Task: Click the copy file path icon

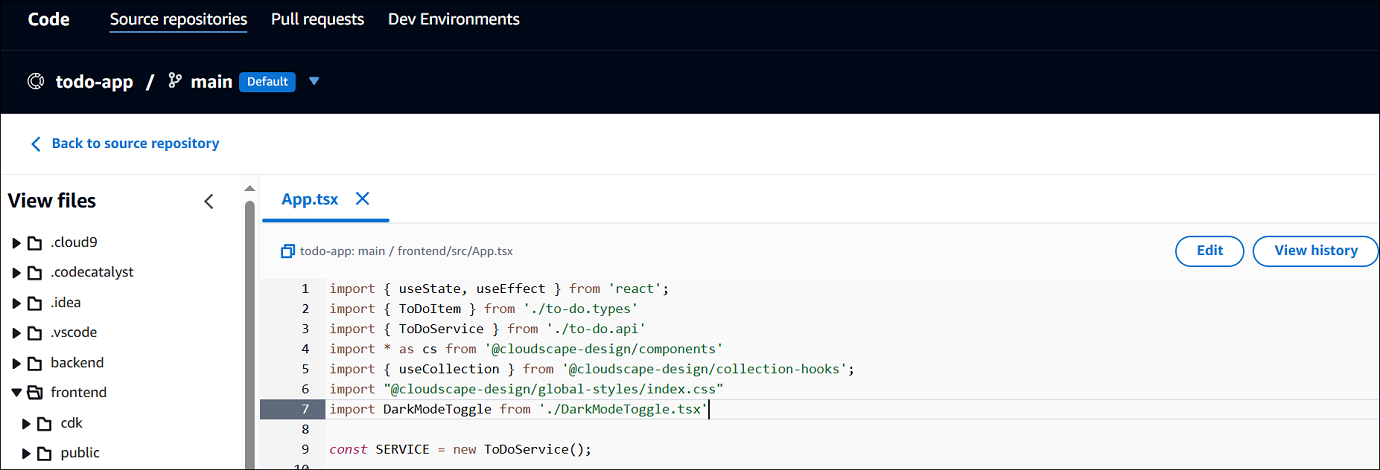Action: [x=288, y=252]
